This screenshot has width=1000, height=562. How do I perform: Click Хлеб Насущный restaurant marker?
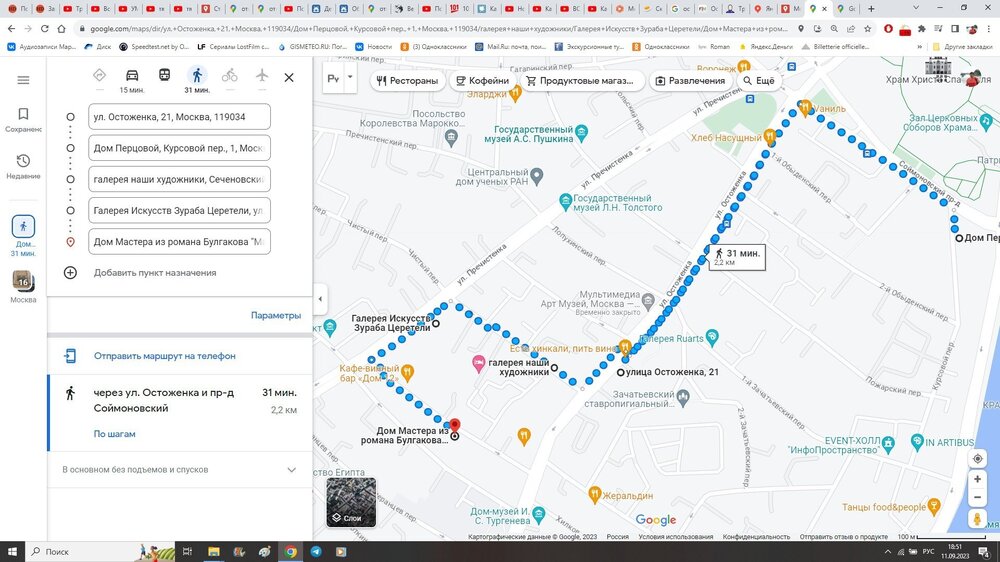(770, 136)
